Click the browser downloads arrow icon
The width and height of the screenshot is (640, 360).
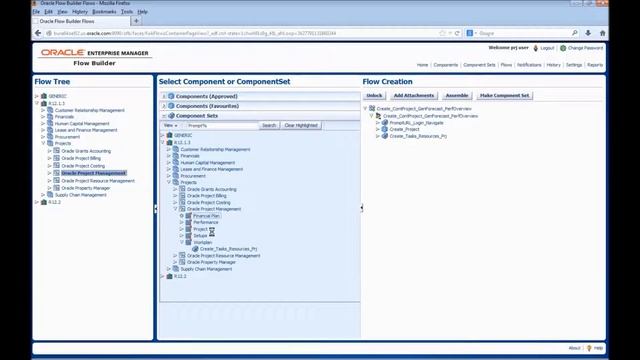(x=588, y=33)
